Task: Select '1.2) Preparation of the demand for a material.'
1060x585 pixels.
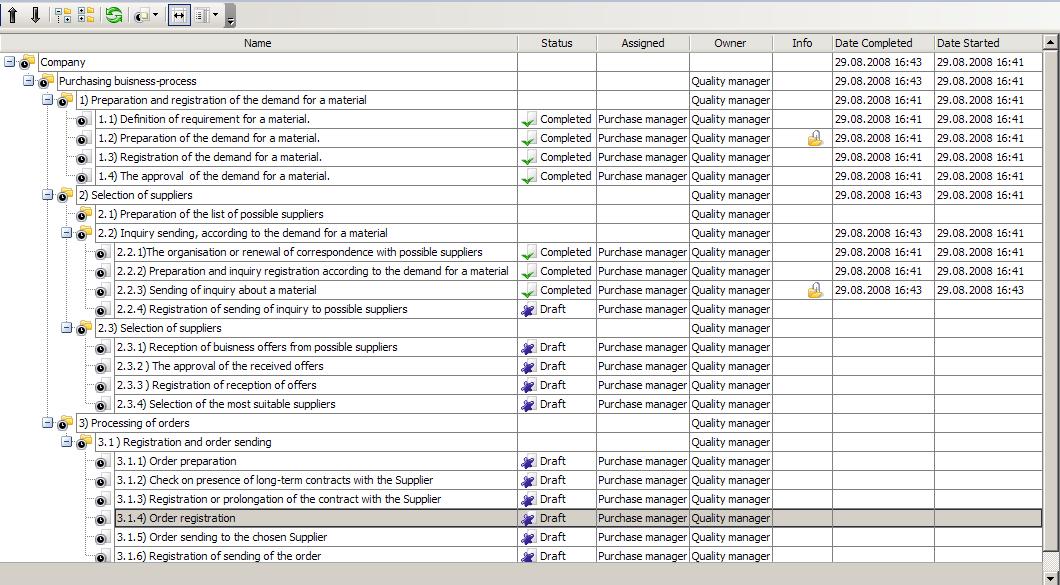Action: [x=209, y=138]
